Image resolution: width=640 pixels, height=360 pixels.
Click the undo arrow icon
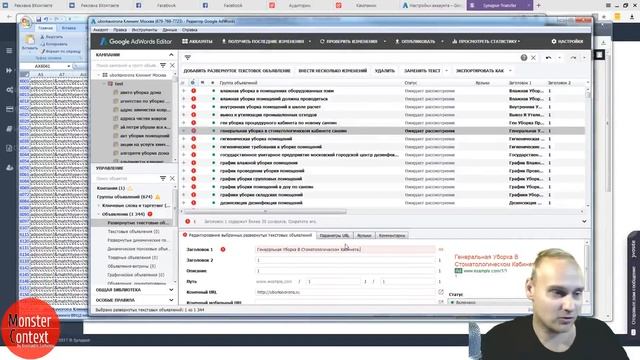pos(549,58)
